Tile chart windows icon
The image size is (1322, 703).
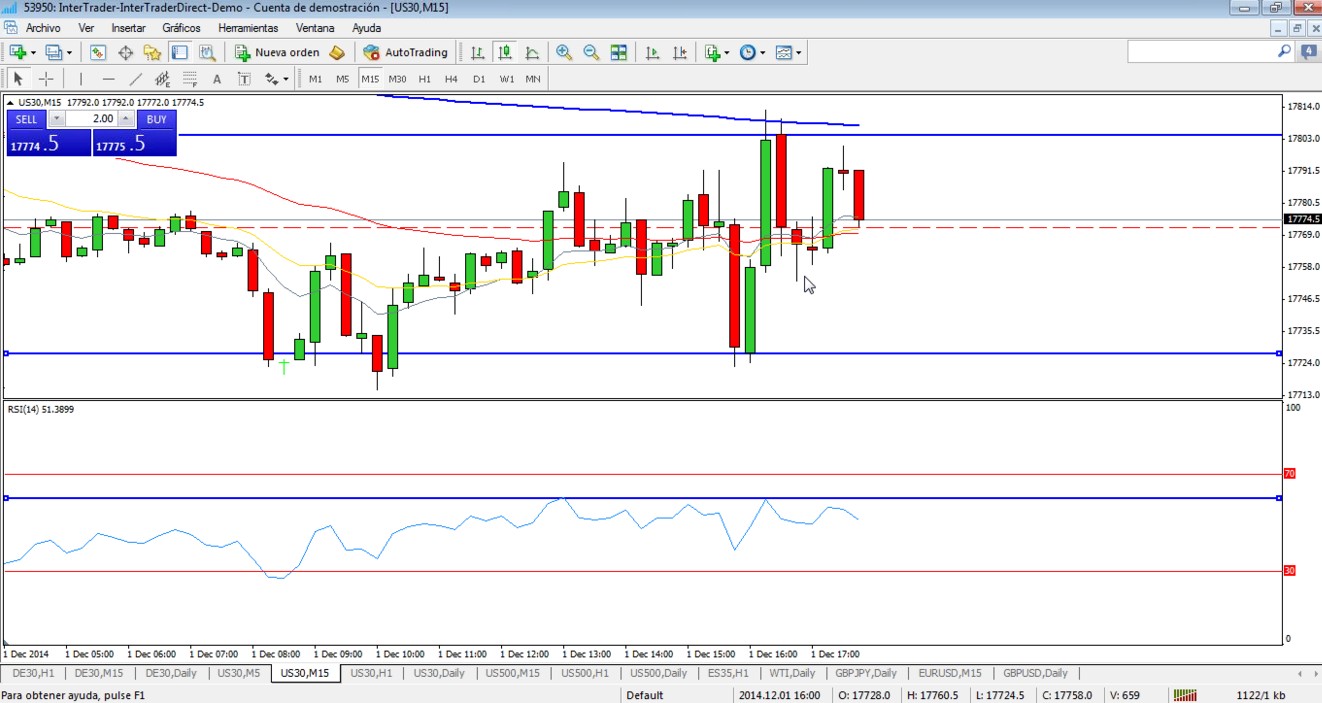[x=619, y=52]
